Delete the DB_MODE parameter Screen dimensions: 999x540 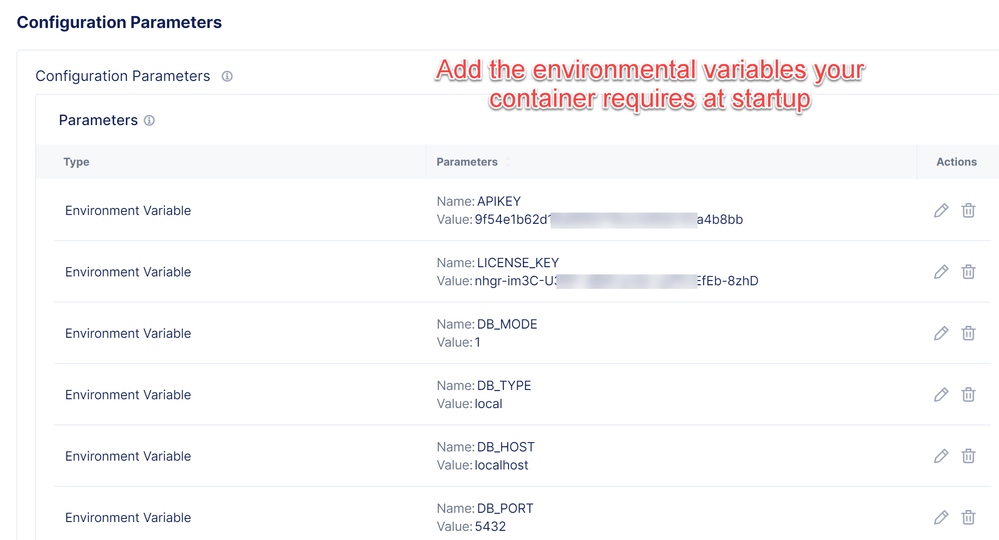pyautogui.click(x=968, y=334)
